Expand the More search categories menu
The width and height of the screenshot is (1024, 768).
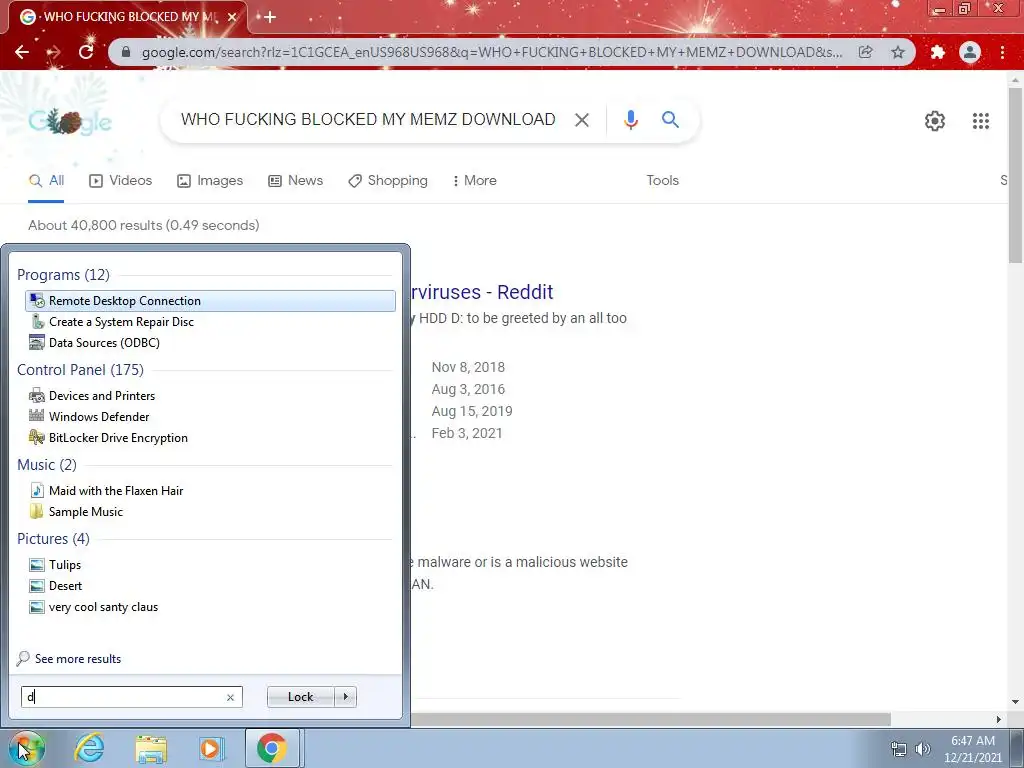(x=474, y=181)
